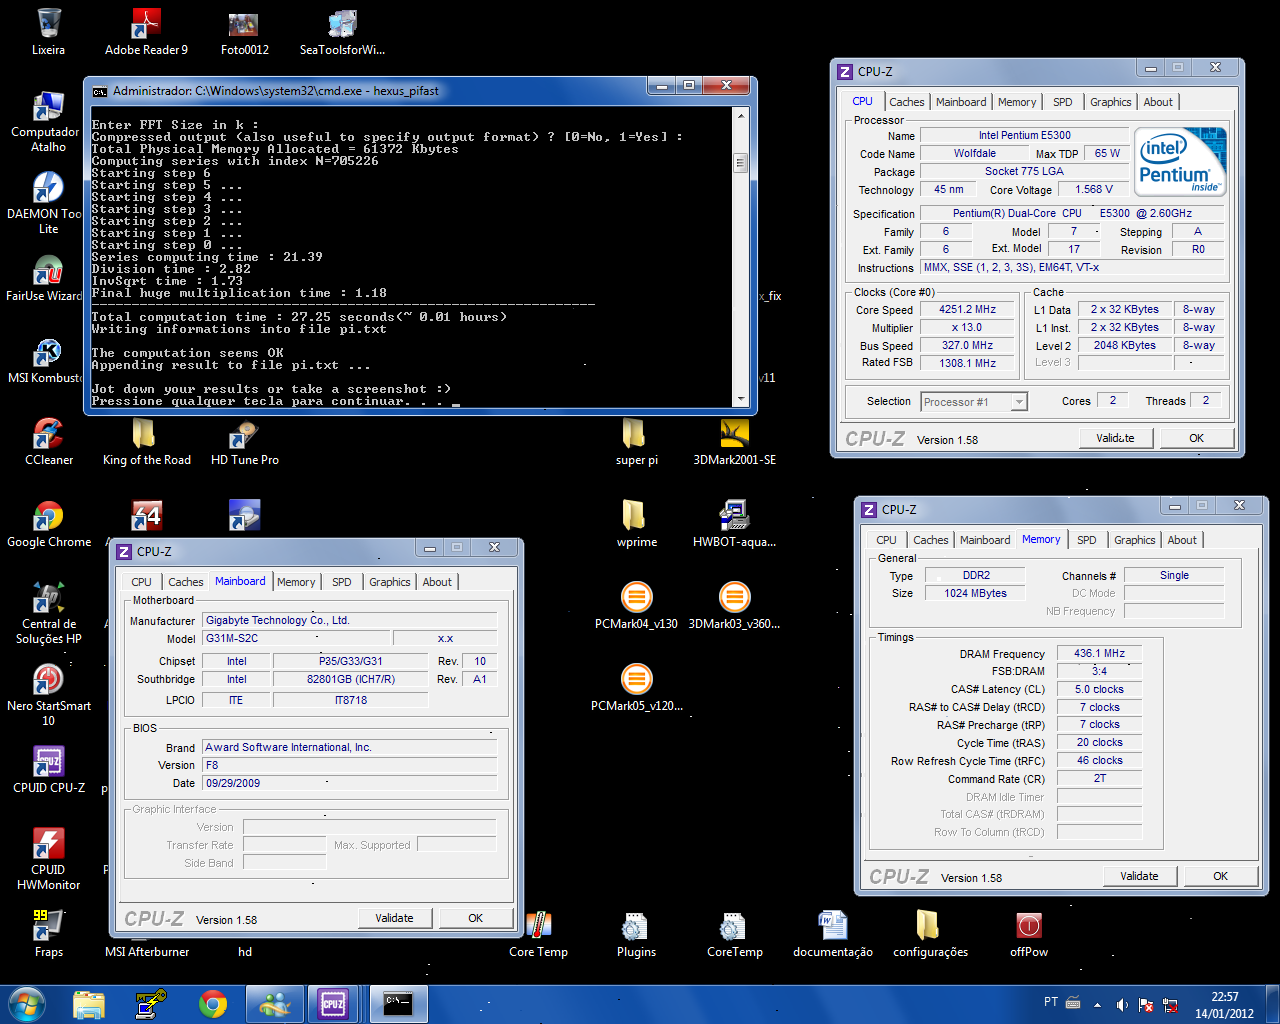
Task: Click the Core Speed value 4251.2 MHz
Action: [x=967, y=310]
